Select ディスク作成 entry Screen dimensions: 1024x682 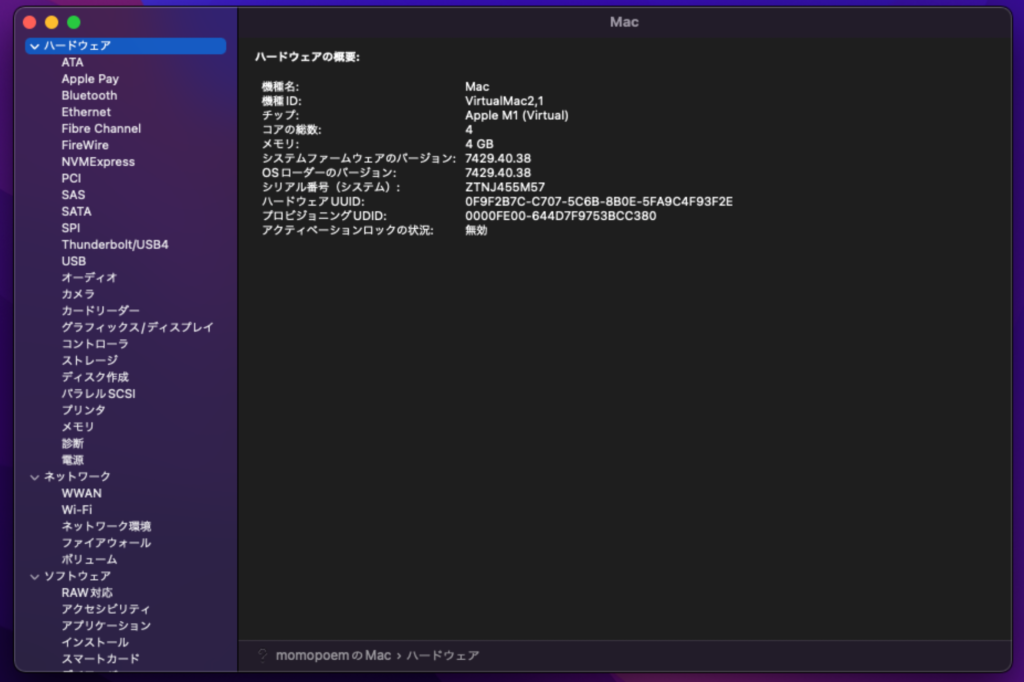(x=95, y=377)
